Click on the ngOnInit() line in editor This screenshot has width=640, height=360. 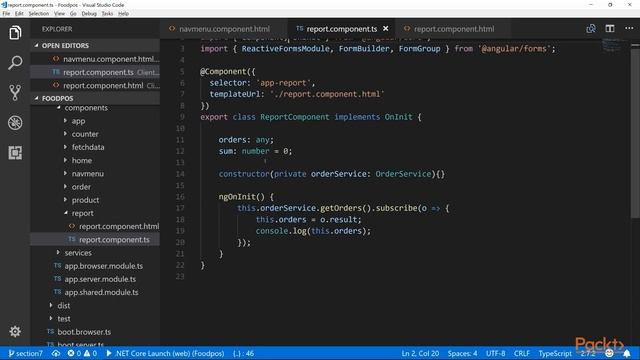tap(246, 197)
